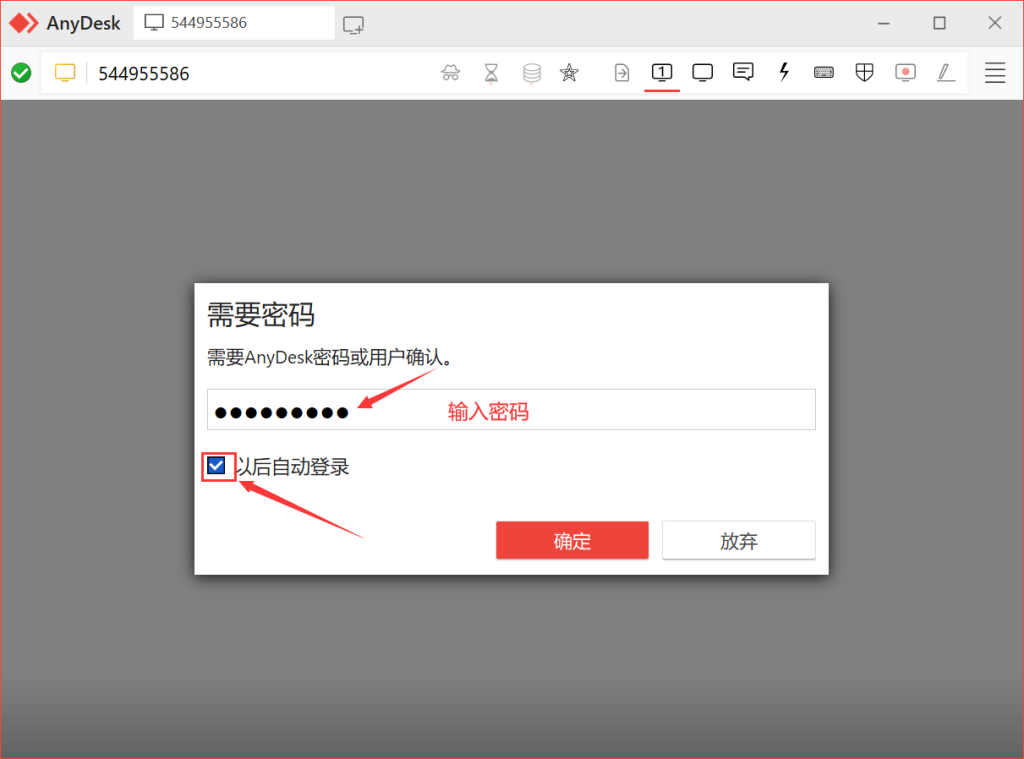Select the 544955586 session tab
The width and height of the screenshot is (1024, 759).
click(234, 23)
